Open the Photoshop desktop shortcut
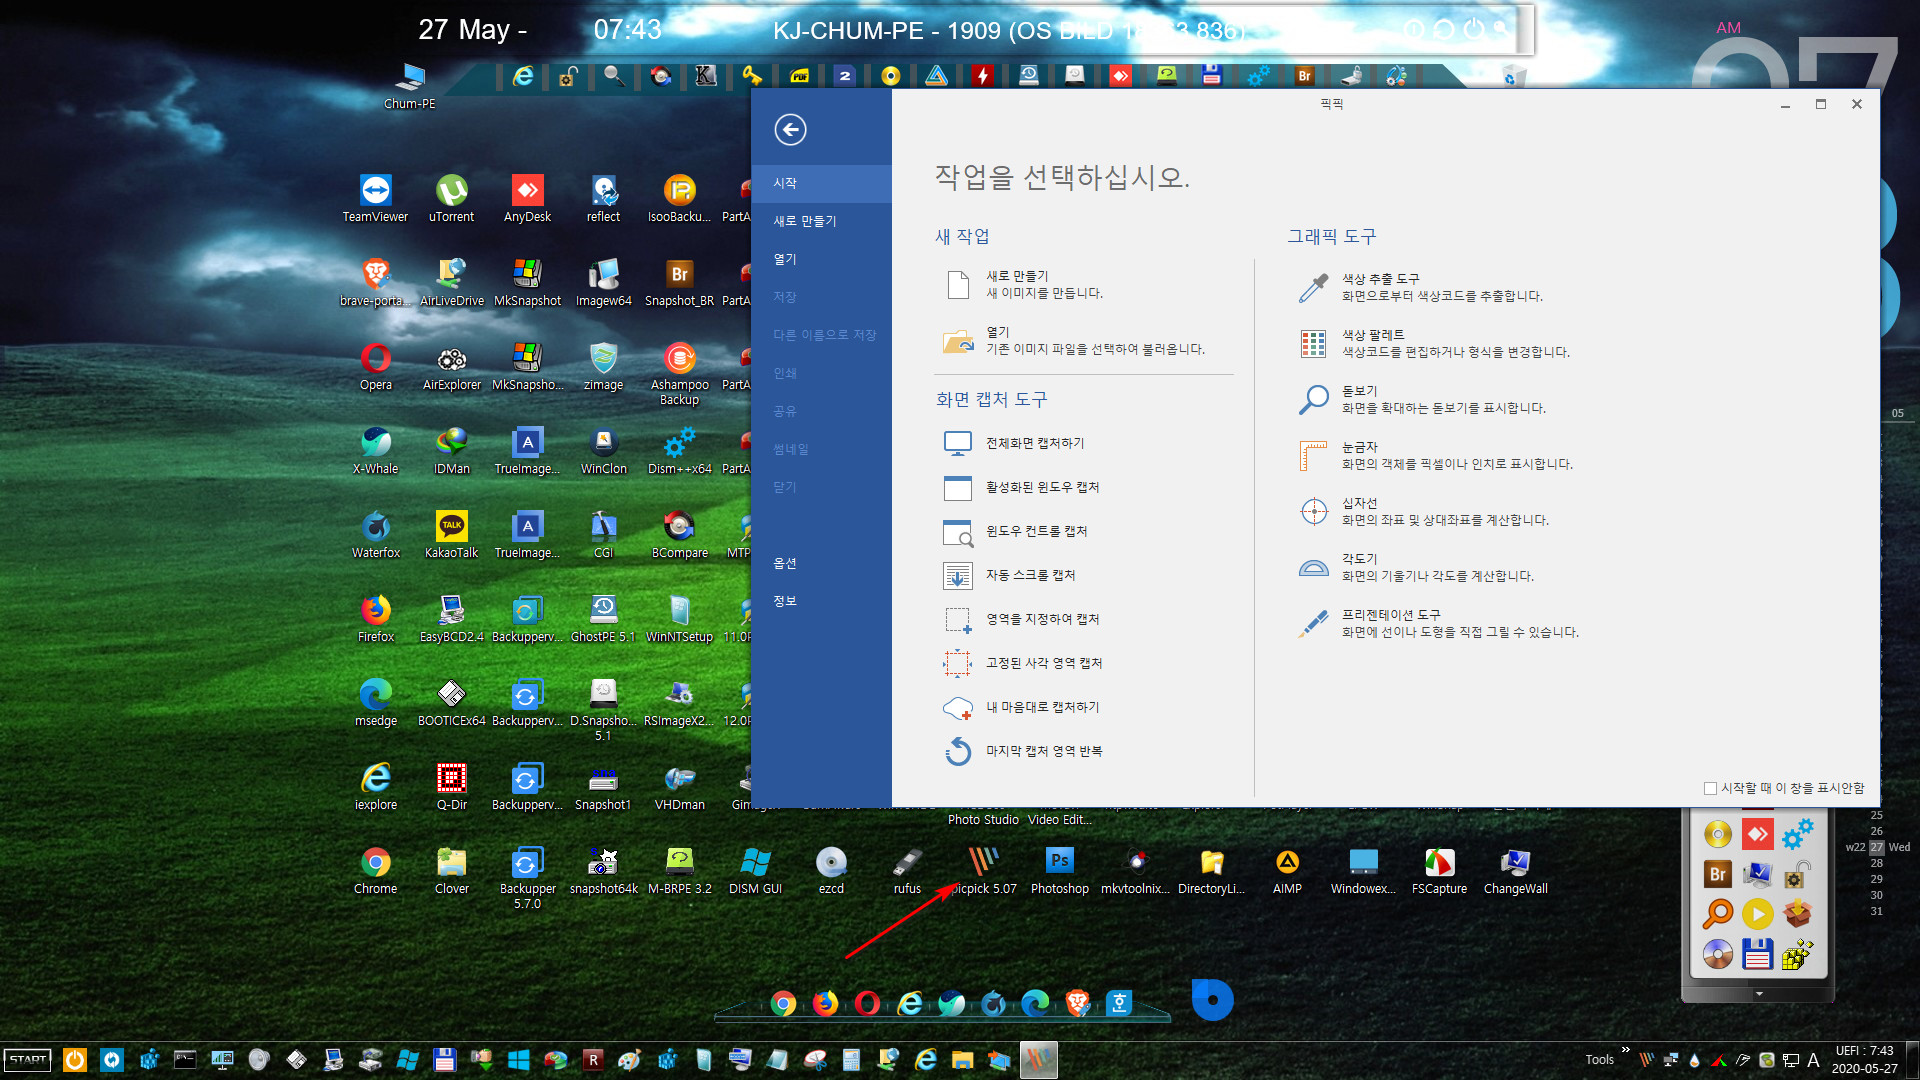Image resolution: width=1920 pixels, height=1080 pixels. point(1059,870)
